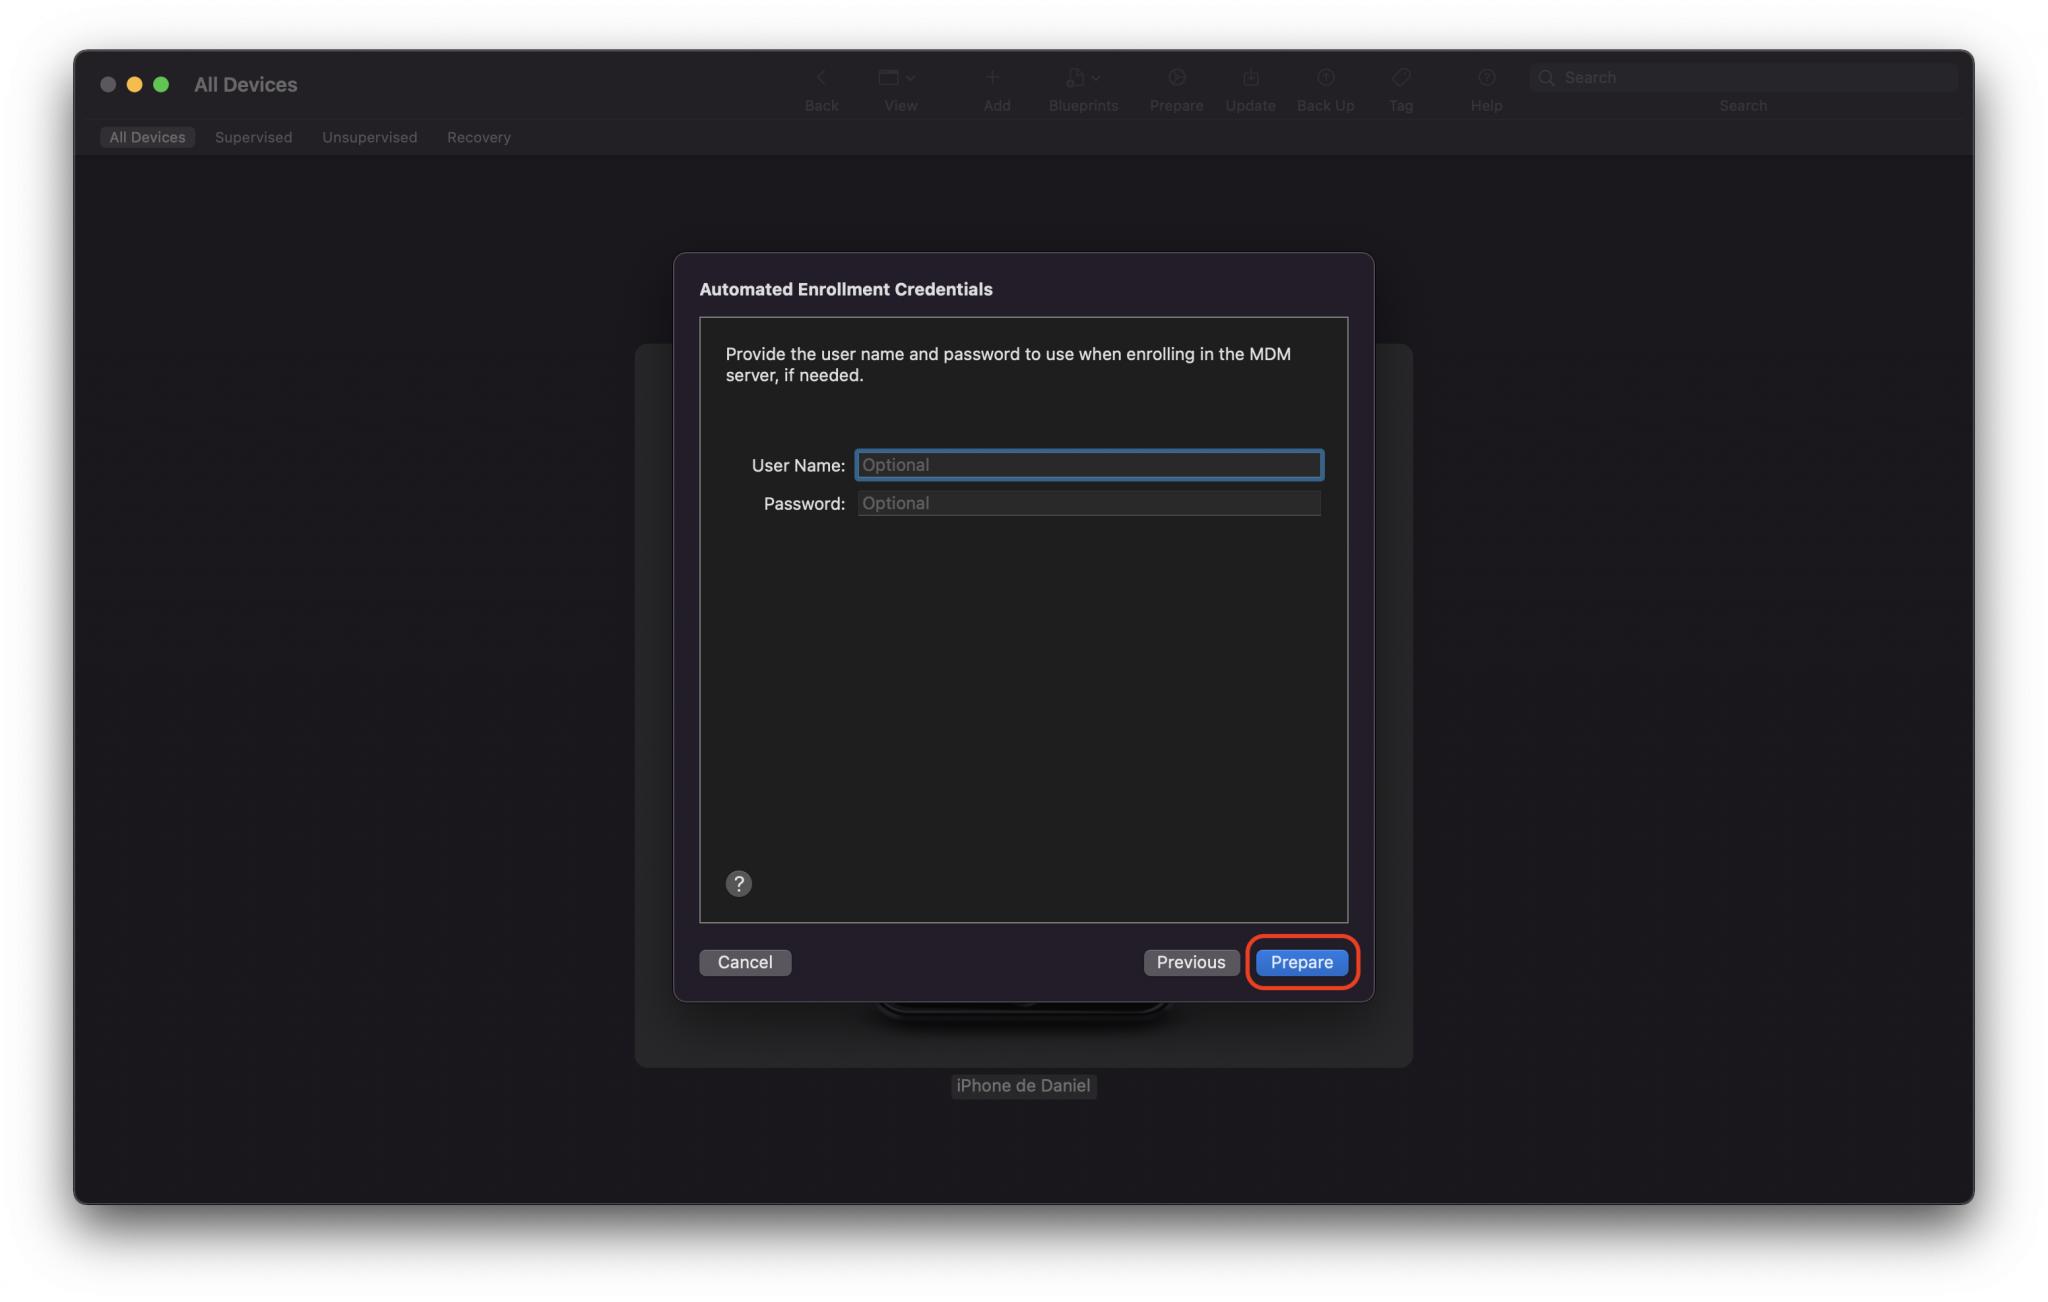
Task: Switch to the Supervised tab
Action: point(253,137)
